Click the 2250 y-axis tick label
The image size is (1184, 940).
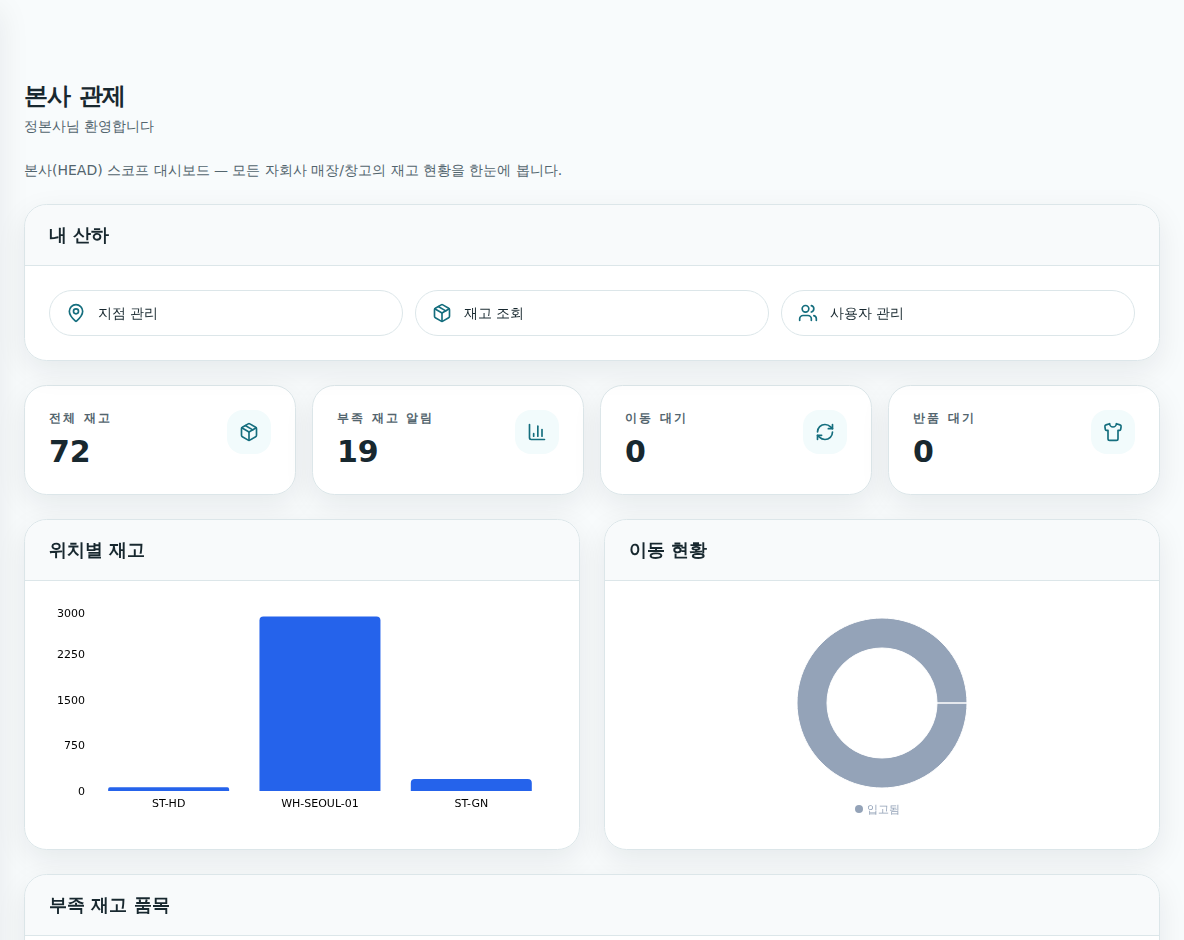(71, 654)
